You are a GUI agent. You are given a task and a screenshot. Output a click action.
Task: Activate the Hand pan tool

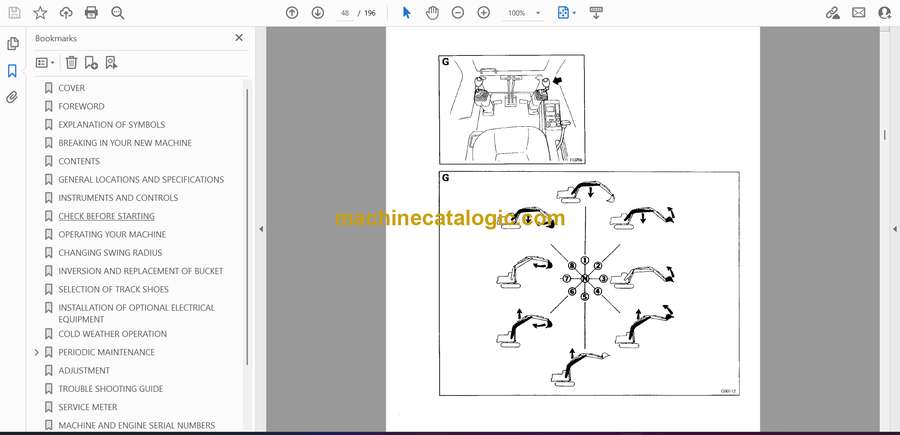click(432, 13)
